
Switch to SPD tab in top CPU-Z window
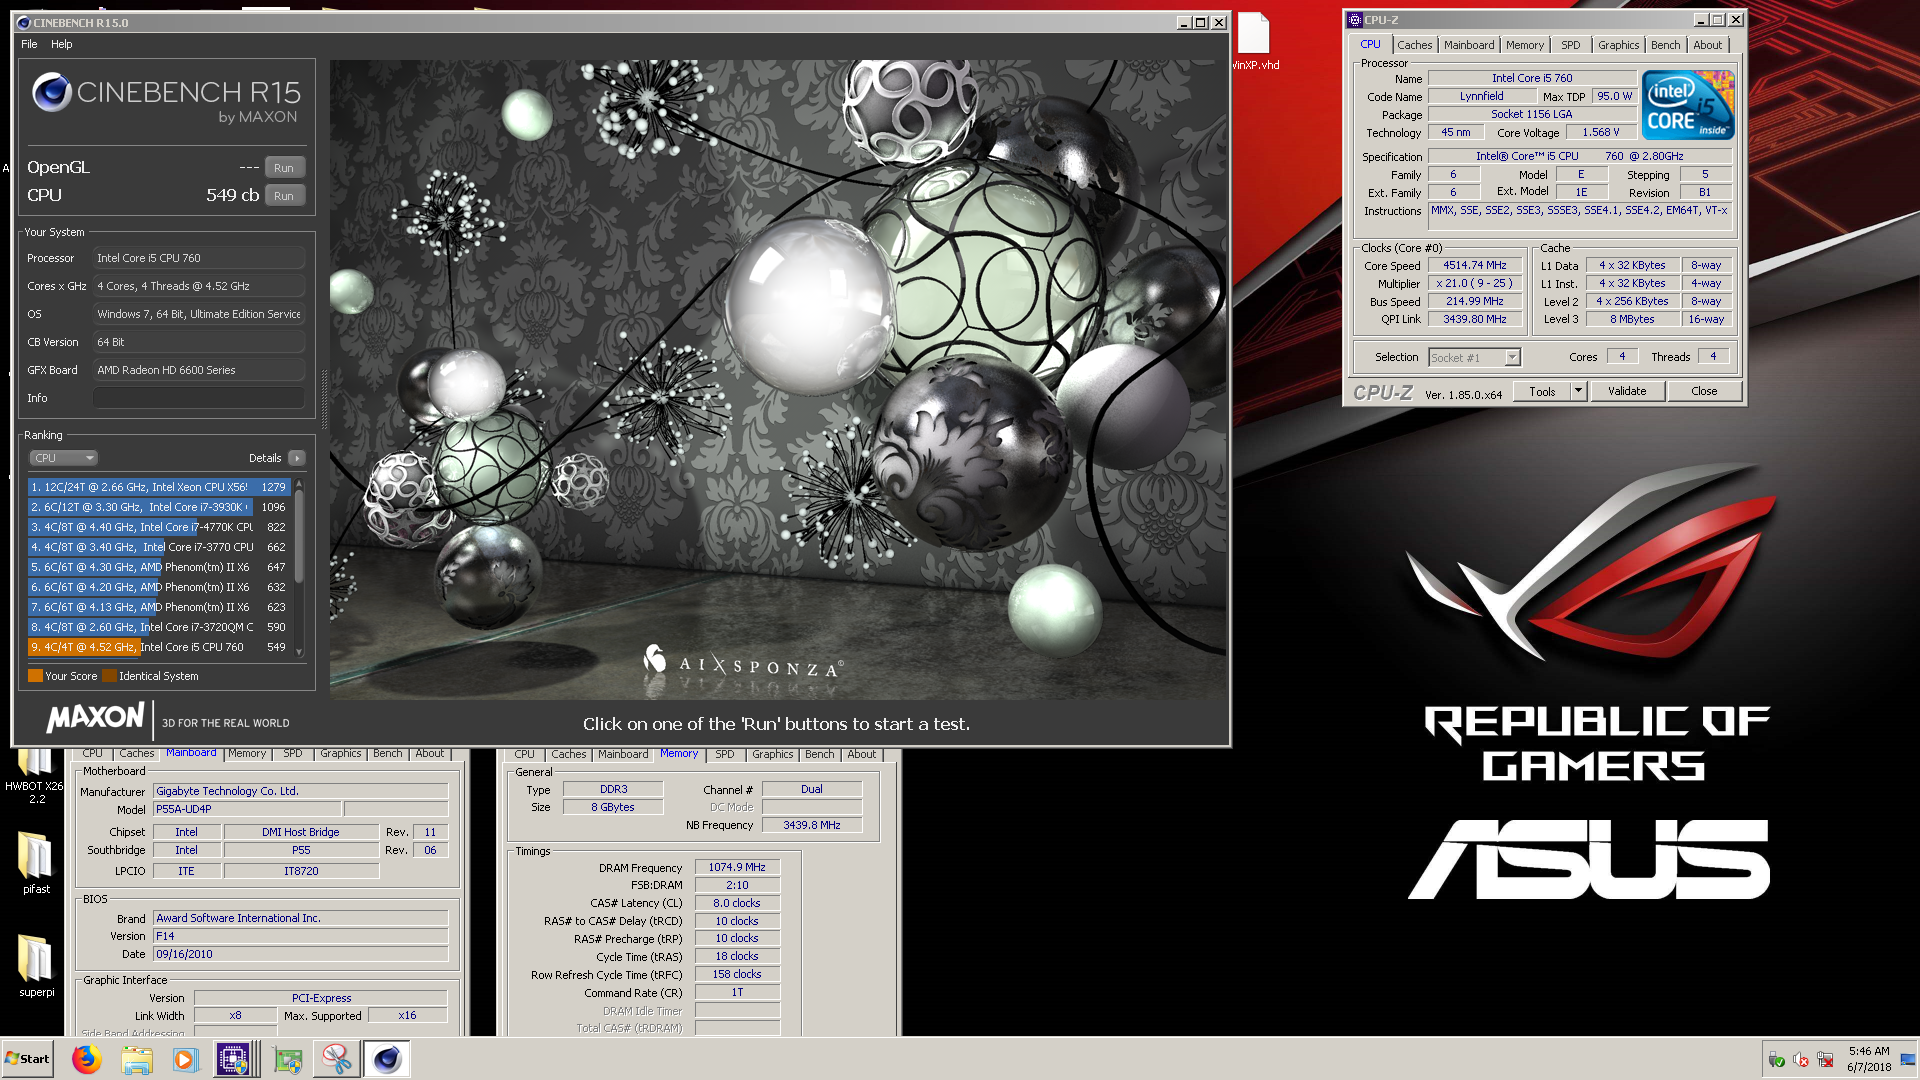coord(1570,45)
